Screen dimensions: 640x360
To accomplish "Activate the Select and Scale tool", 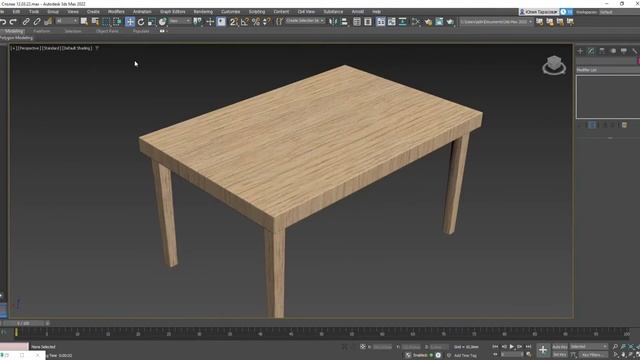I will point(151,22).
